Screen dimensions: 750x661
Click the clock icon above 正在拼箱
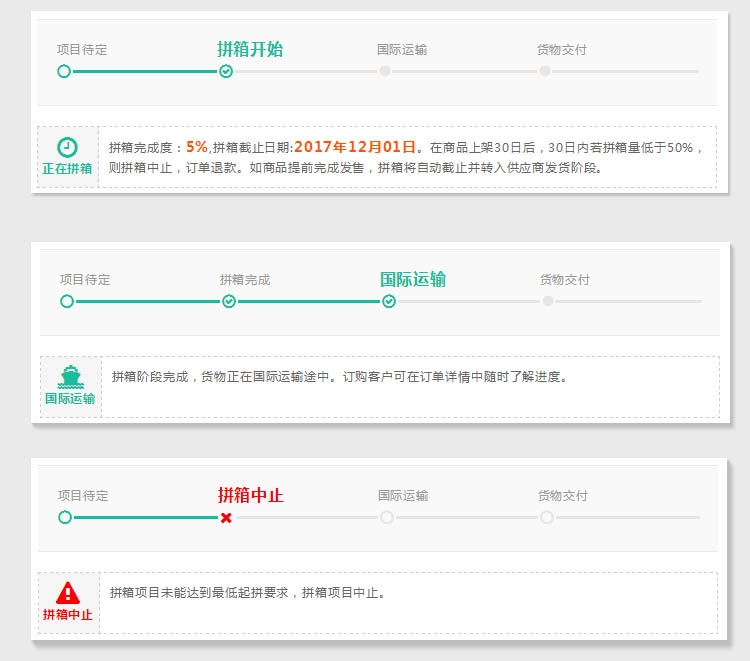[67, 147]
